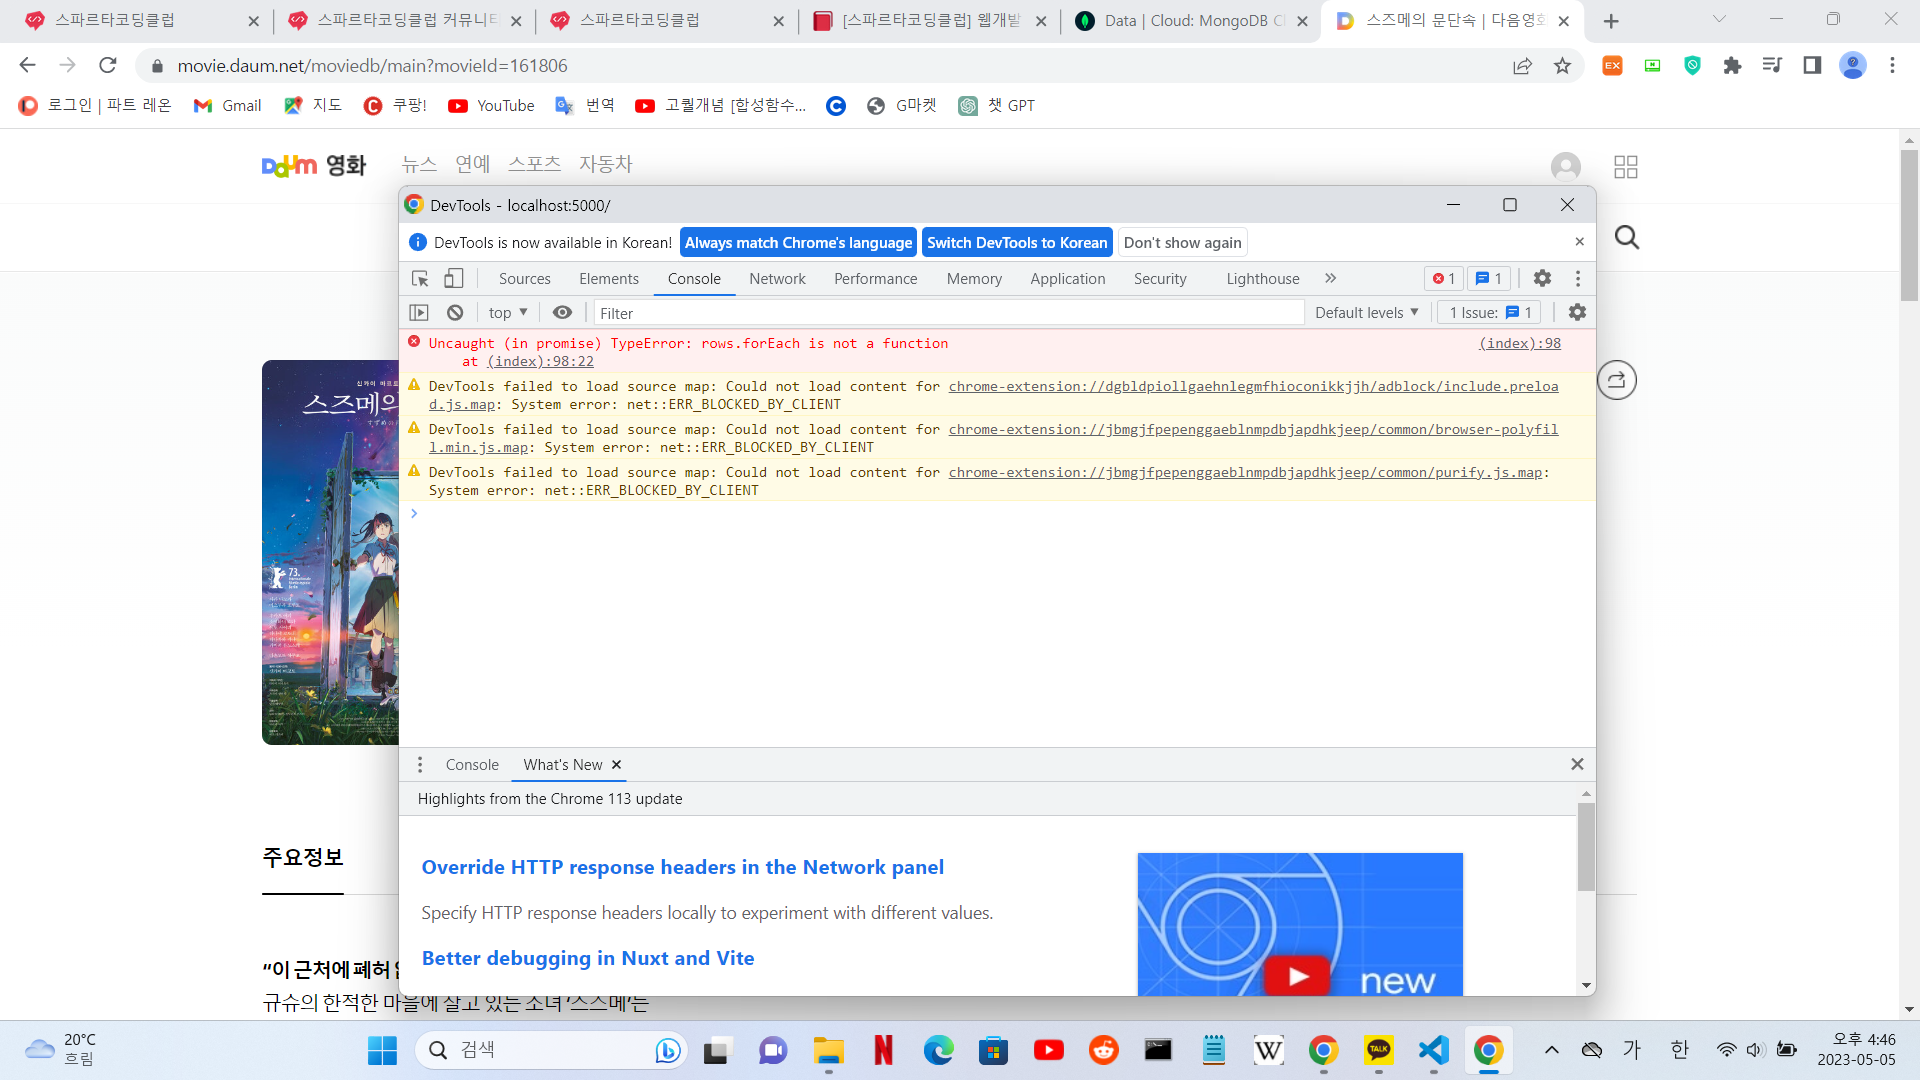
Task: Open the Performance tab
Action: click(x=876, y=279)
